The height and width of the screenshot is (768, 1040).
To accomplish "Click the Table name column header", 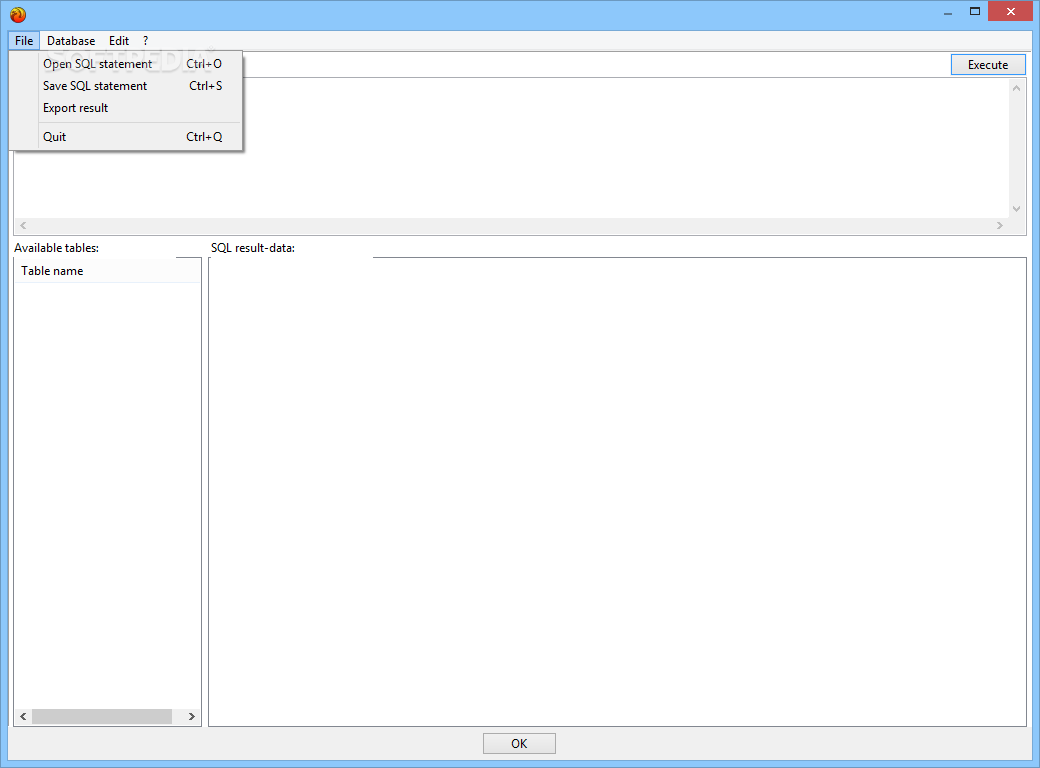I will point(107,271).
